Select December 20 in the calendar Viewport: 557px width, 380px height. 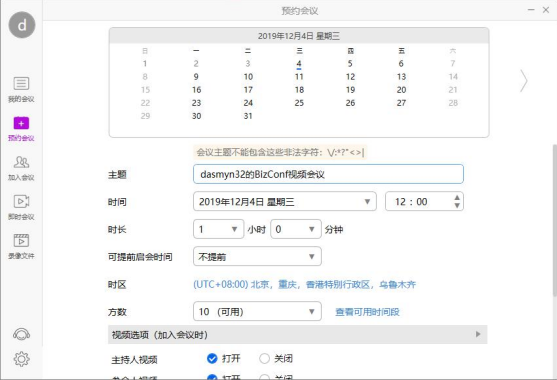coord(401,90)
